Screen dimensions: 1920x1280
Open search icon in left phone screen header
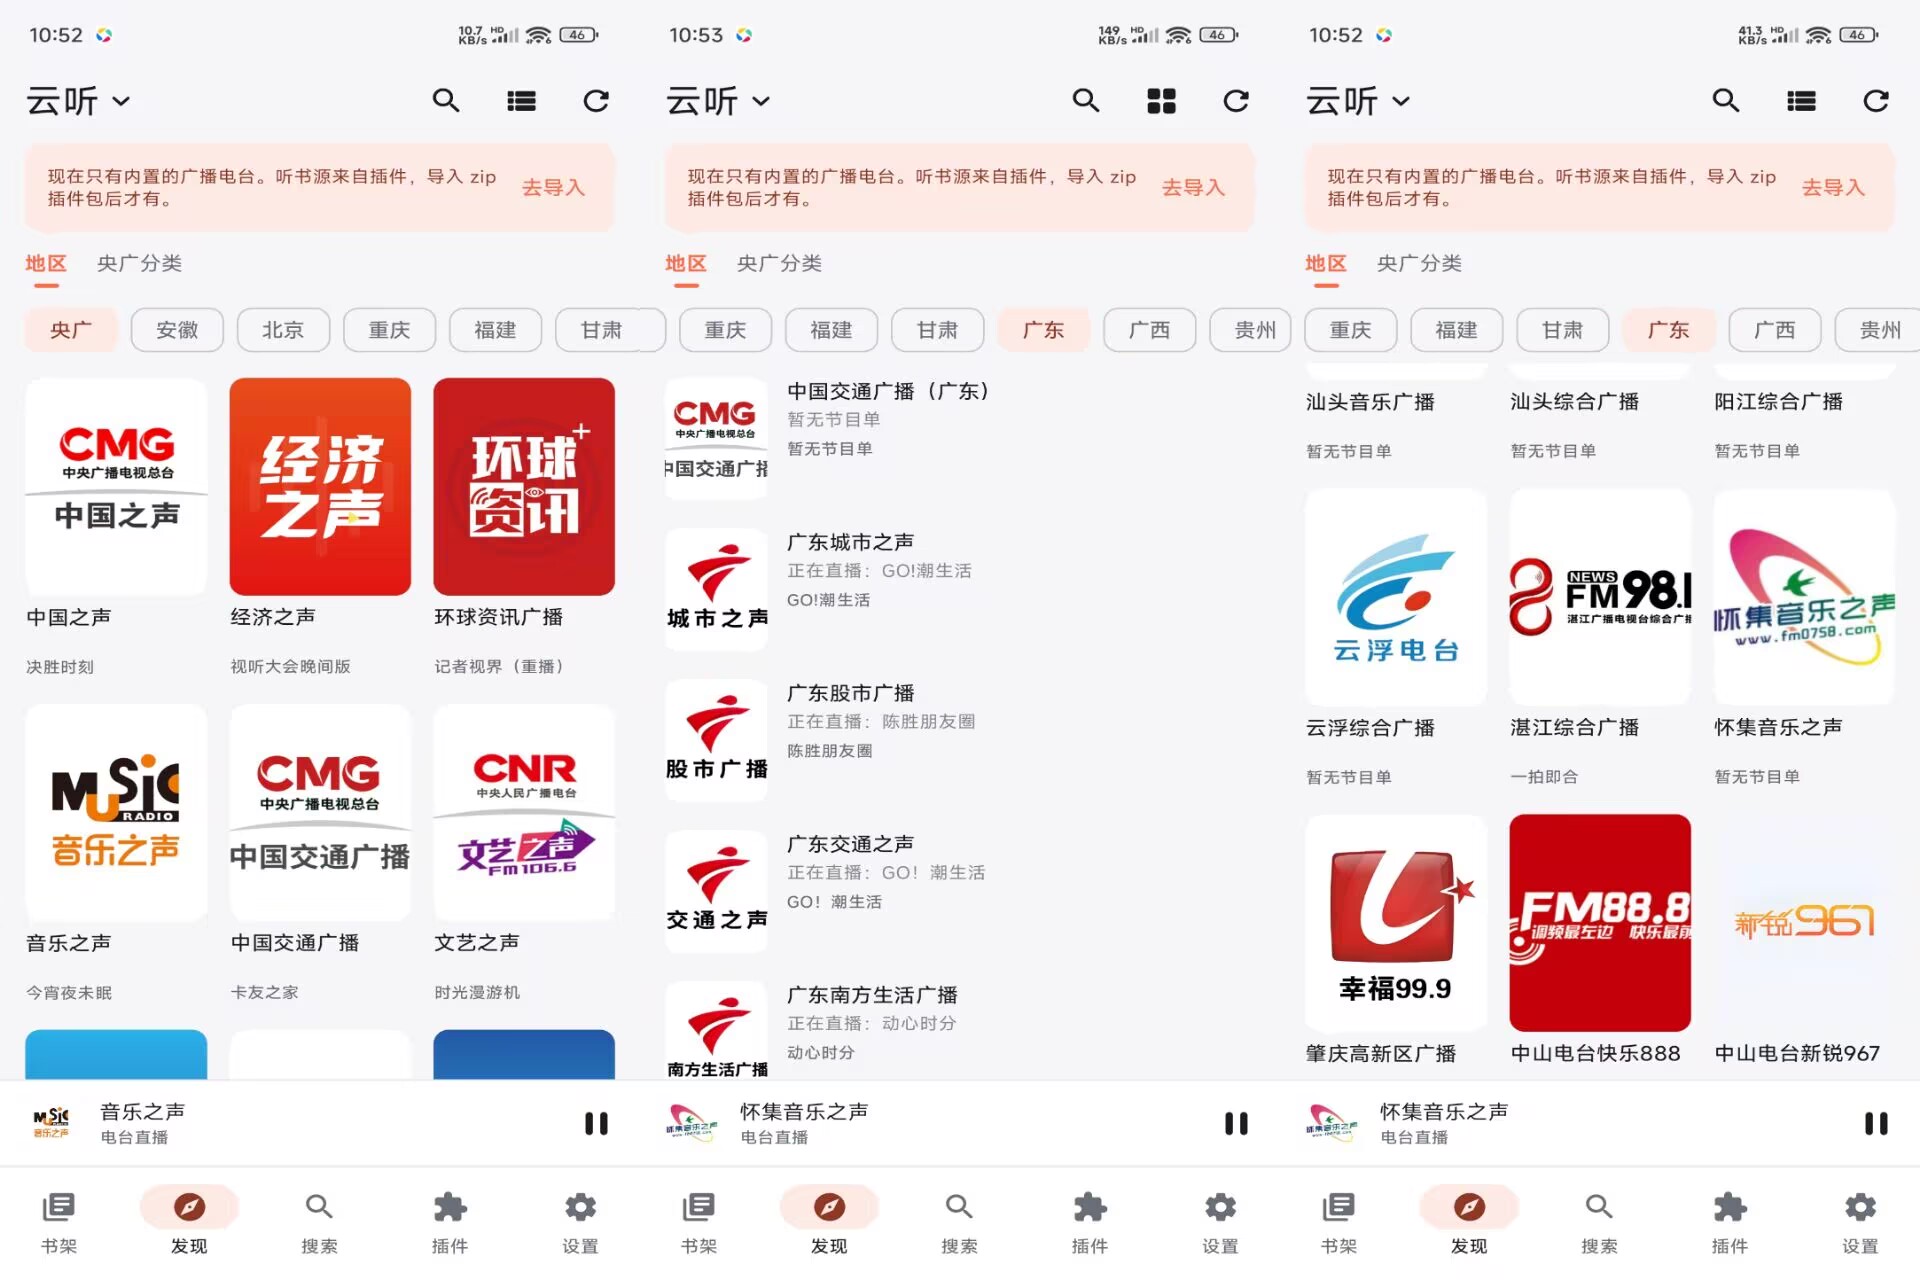pyautogui.click(x=446, y=101)
